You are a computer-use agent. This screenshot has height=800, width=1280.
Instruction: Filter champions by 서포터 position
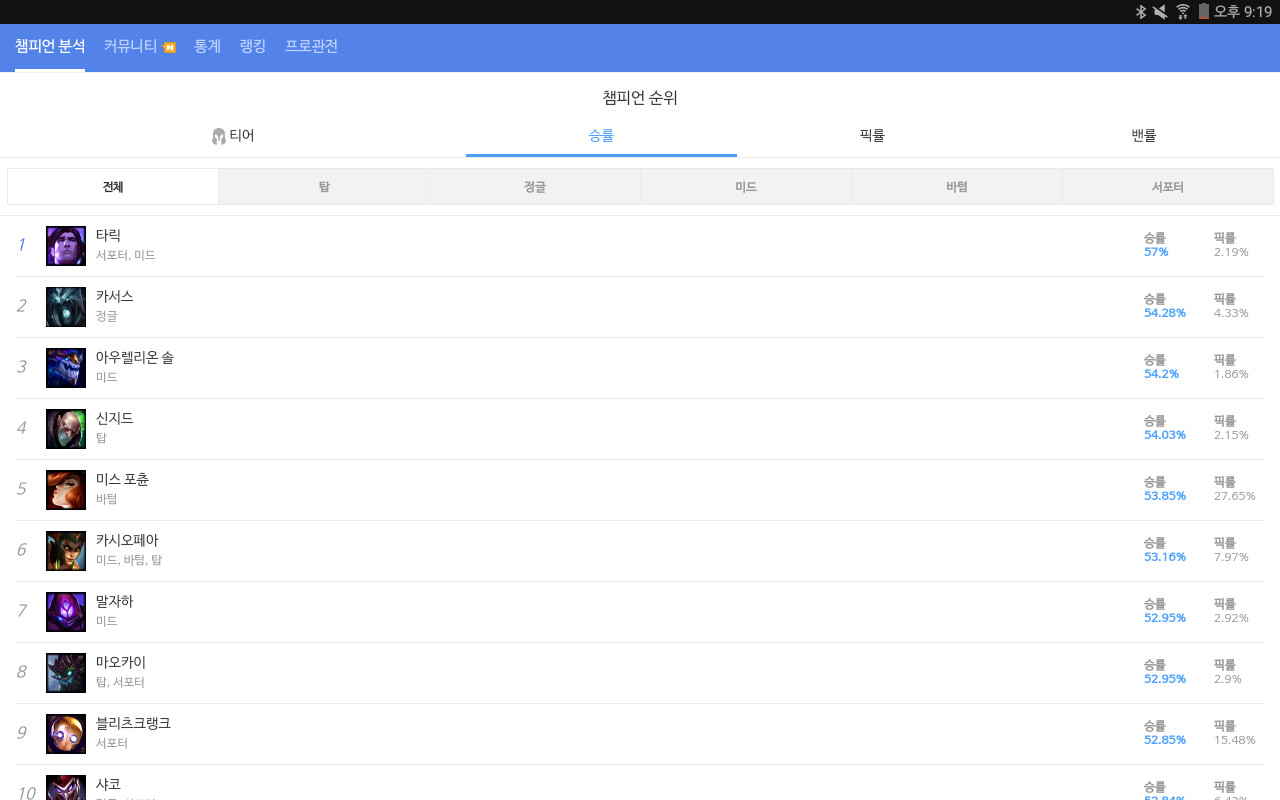point(1168,187)
